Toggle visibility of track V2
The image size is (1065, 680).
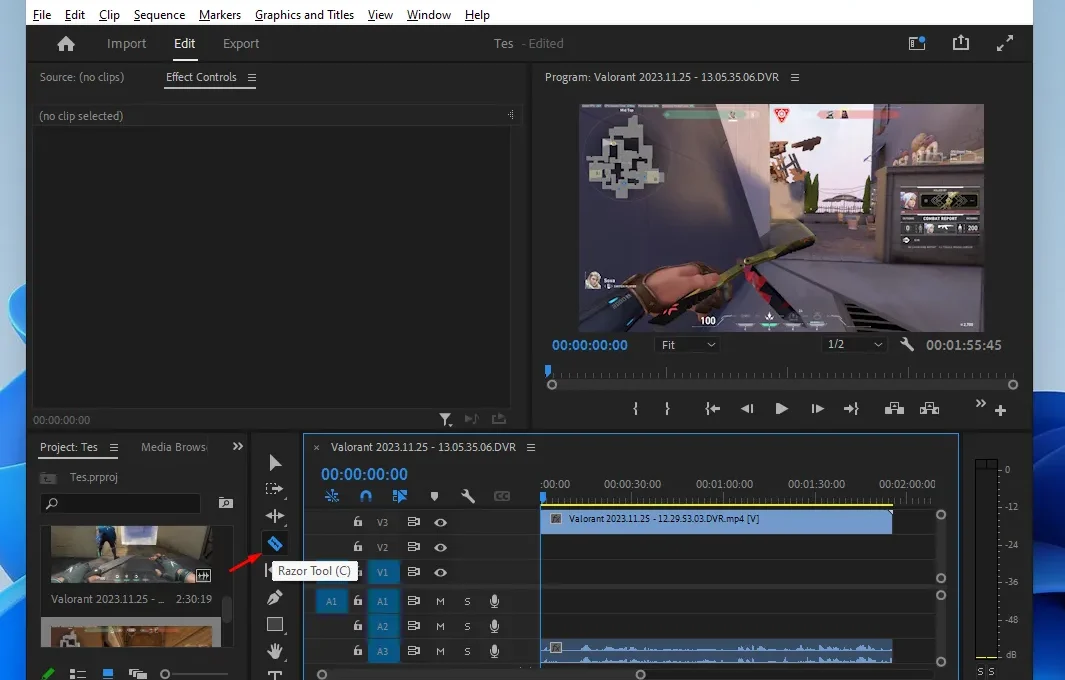click(x=440, y=548)
